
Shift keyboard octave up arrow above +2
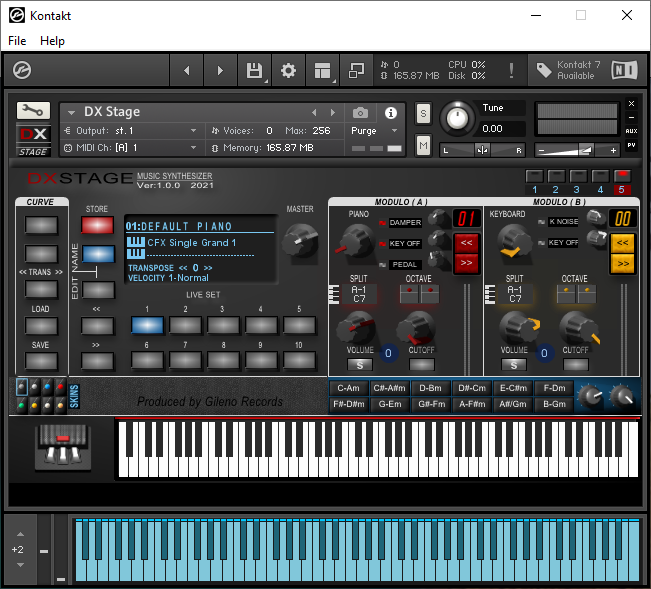click(x=20, y=534)
